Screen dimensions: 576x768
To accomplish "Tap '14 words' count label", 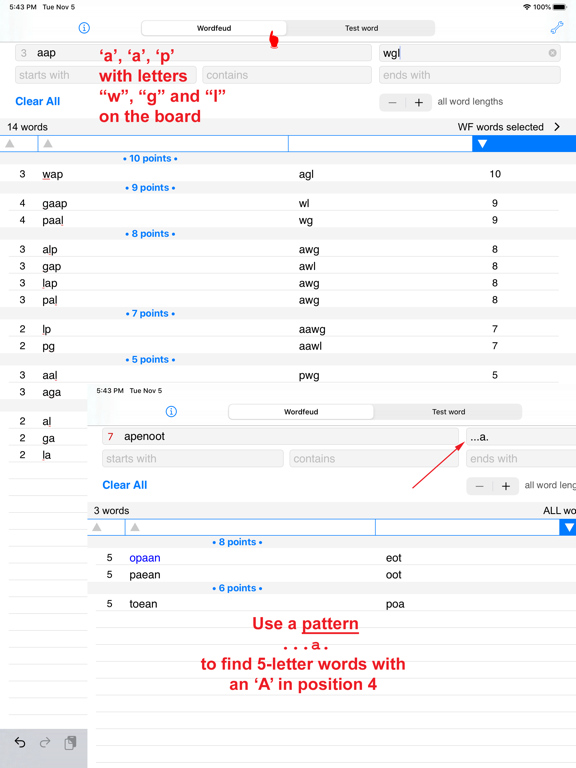I will coord(27,127).
